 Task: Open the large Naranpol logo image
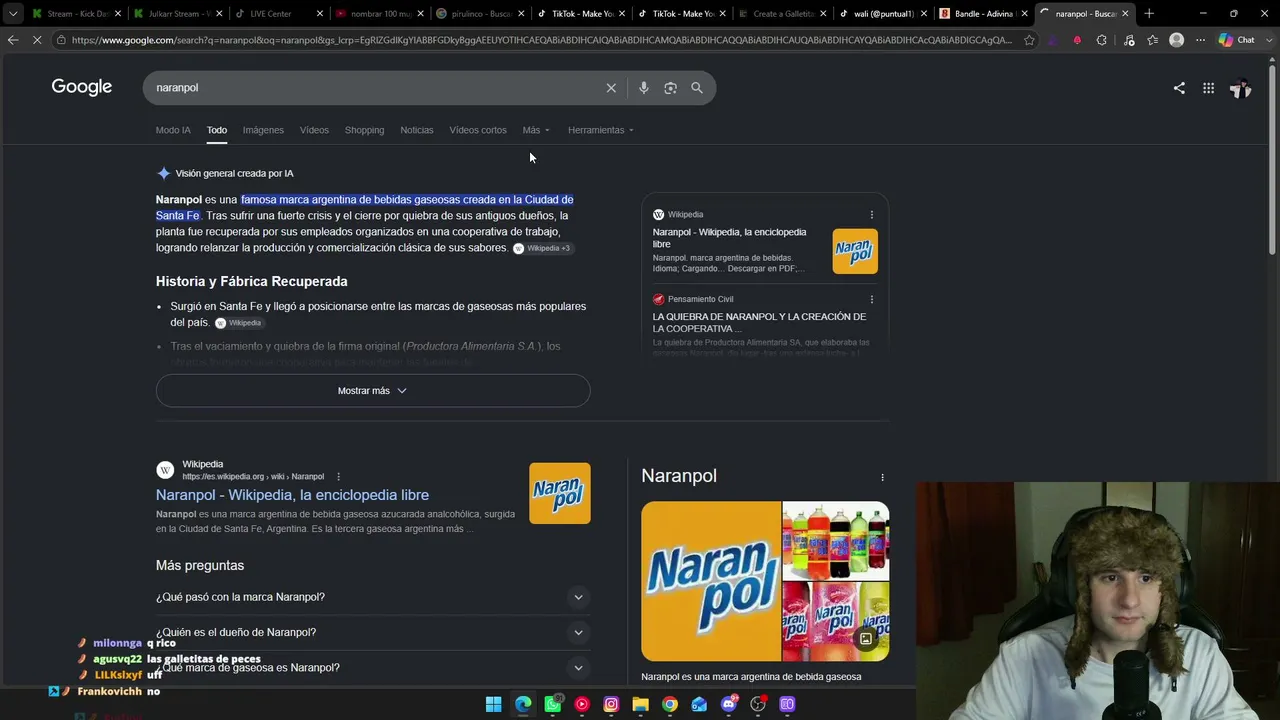(711, 581)
